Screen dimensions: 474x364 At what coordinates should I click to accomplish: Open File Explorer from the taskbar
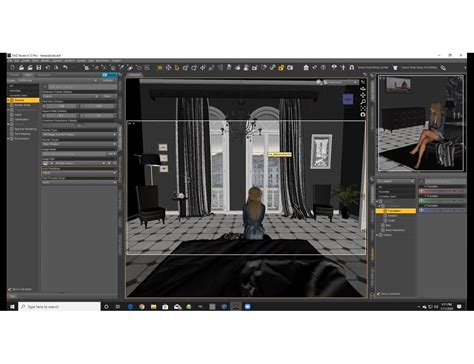153,307
